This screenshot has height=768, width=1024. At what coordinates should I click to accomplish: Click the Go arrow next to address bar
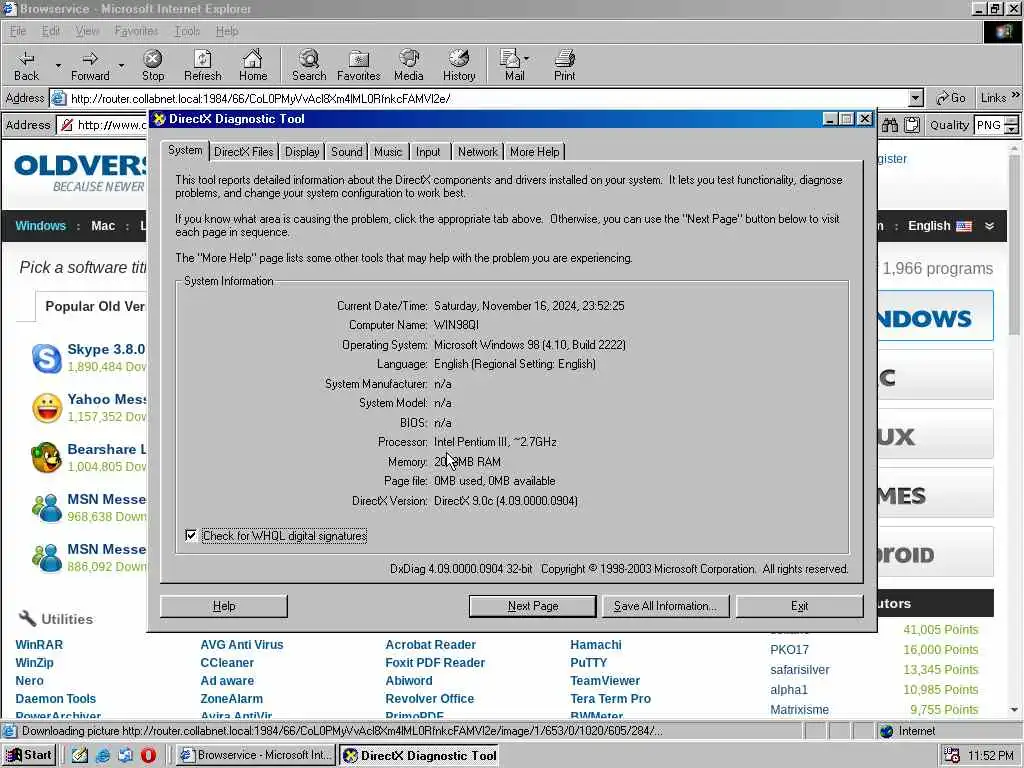[x=950, y=98]
